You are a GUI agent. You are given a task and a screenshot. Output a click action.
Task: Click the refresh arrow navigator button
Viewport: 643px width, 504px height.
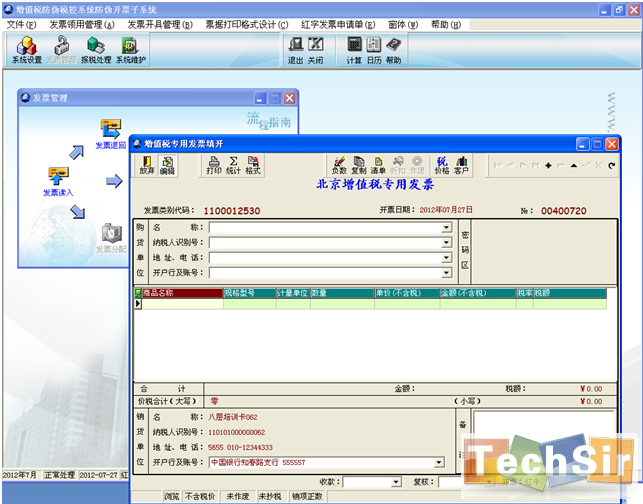[611, 166]
